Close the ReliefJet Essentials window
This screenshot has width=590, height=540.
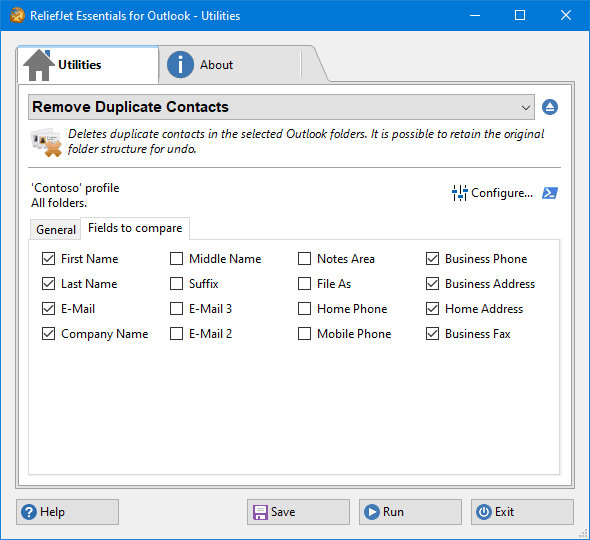[566, 15]
